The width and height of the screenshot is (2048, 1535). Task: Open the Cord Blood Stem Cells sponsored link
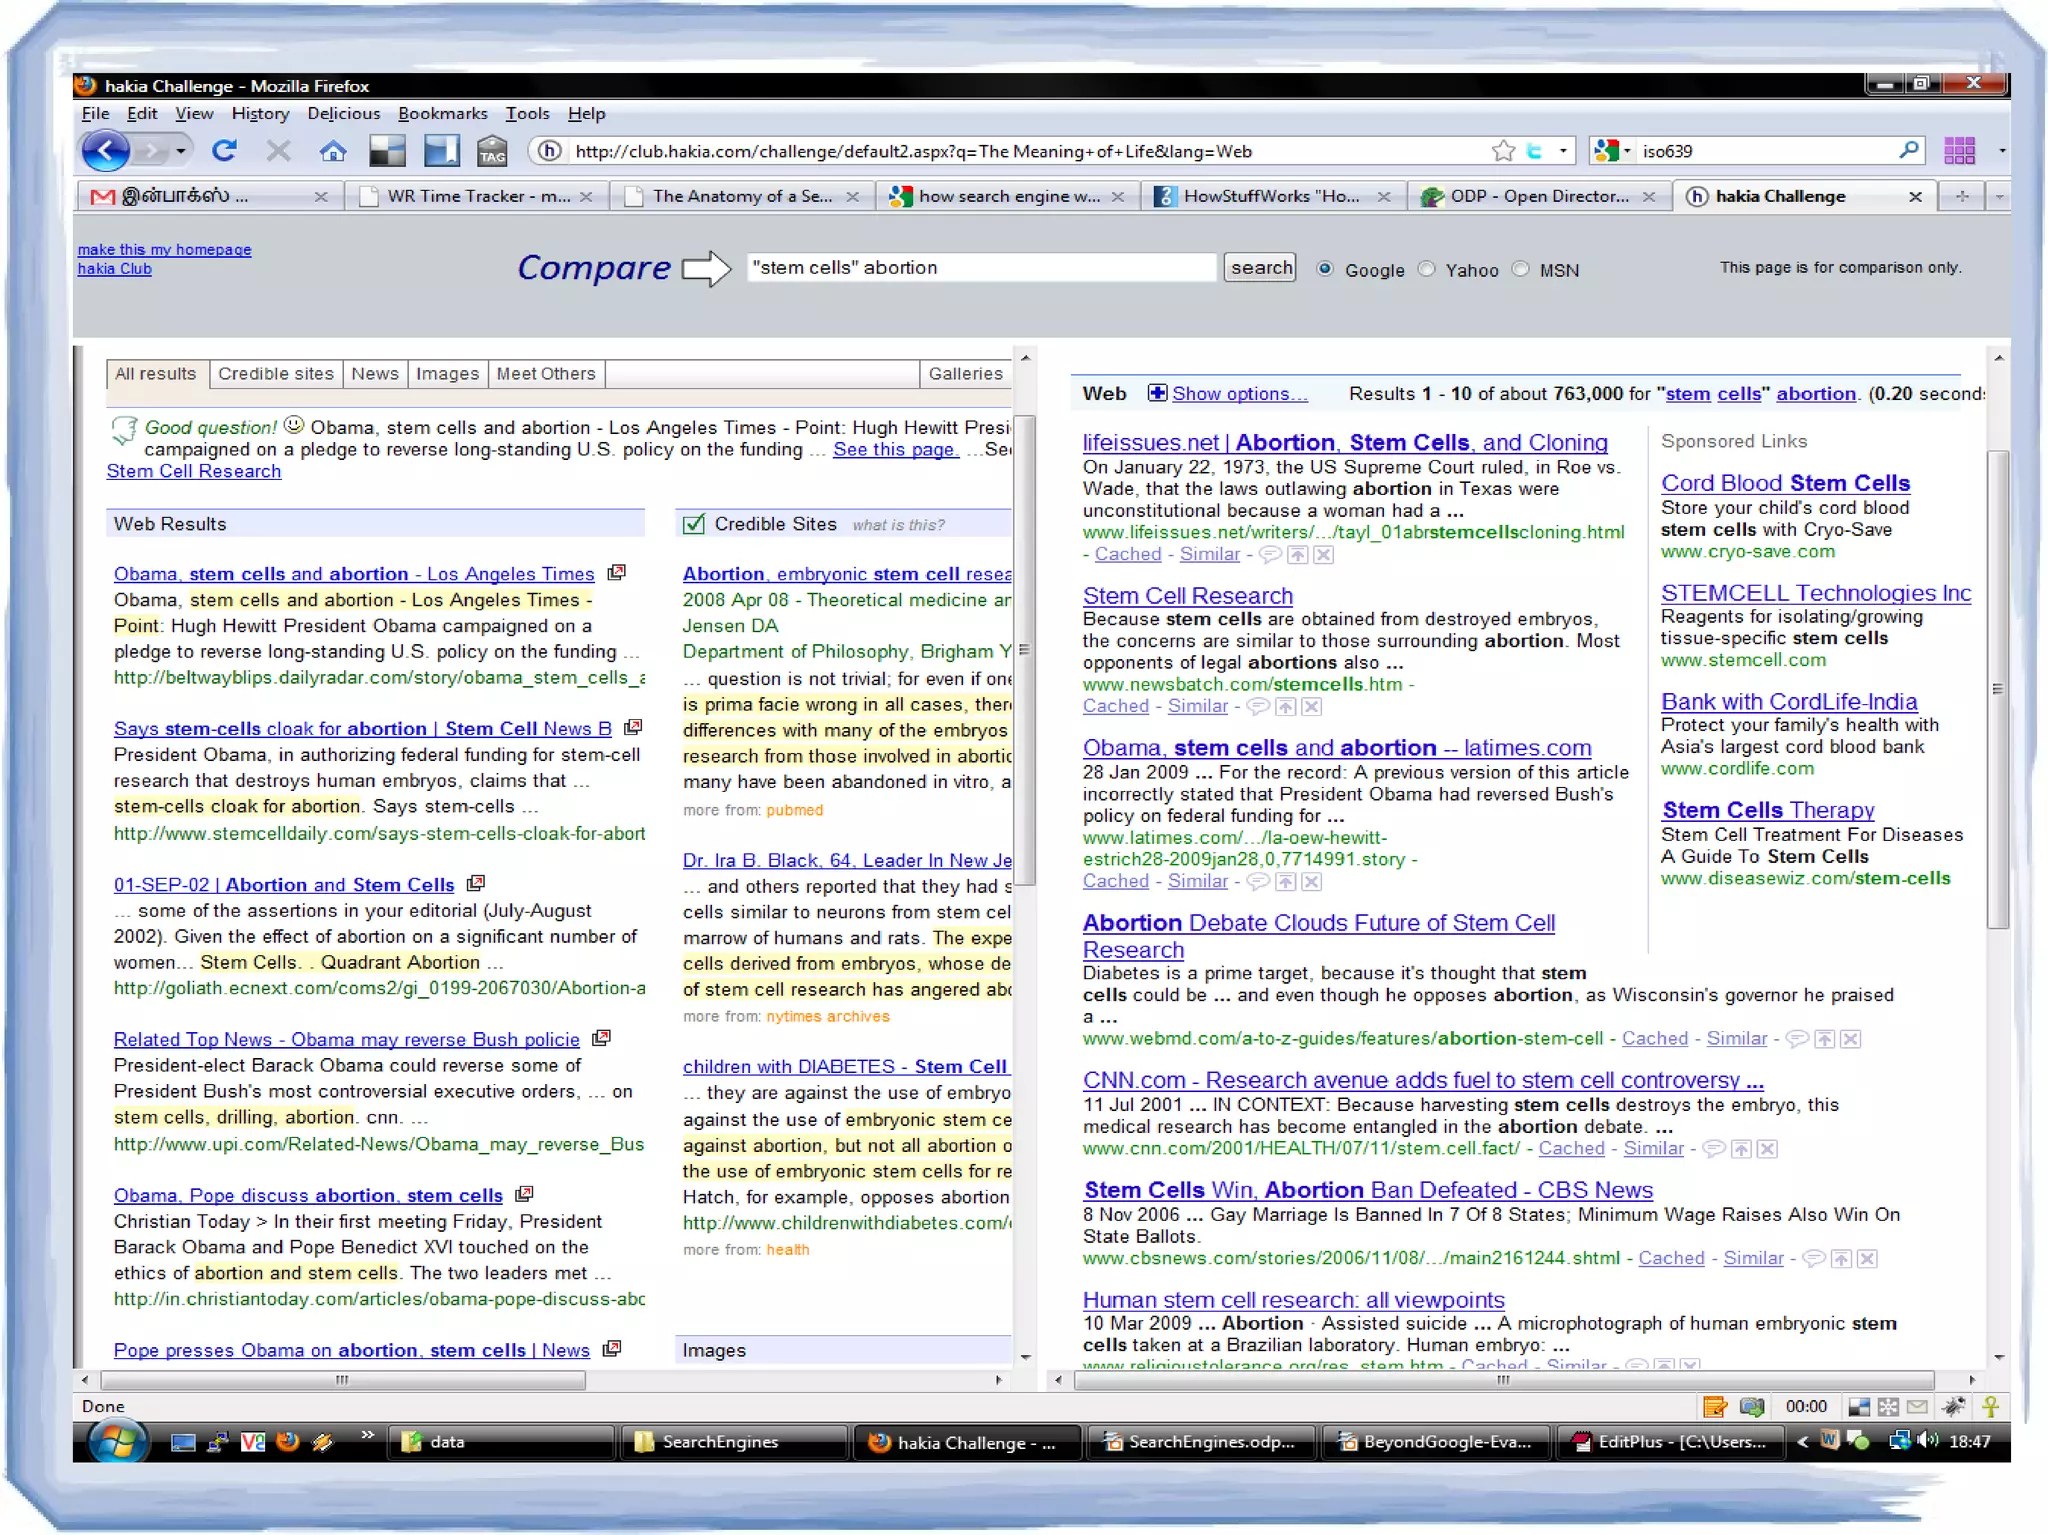click(1785, 482)
